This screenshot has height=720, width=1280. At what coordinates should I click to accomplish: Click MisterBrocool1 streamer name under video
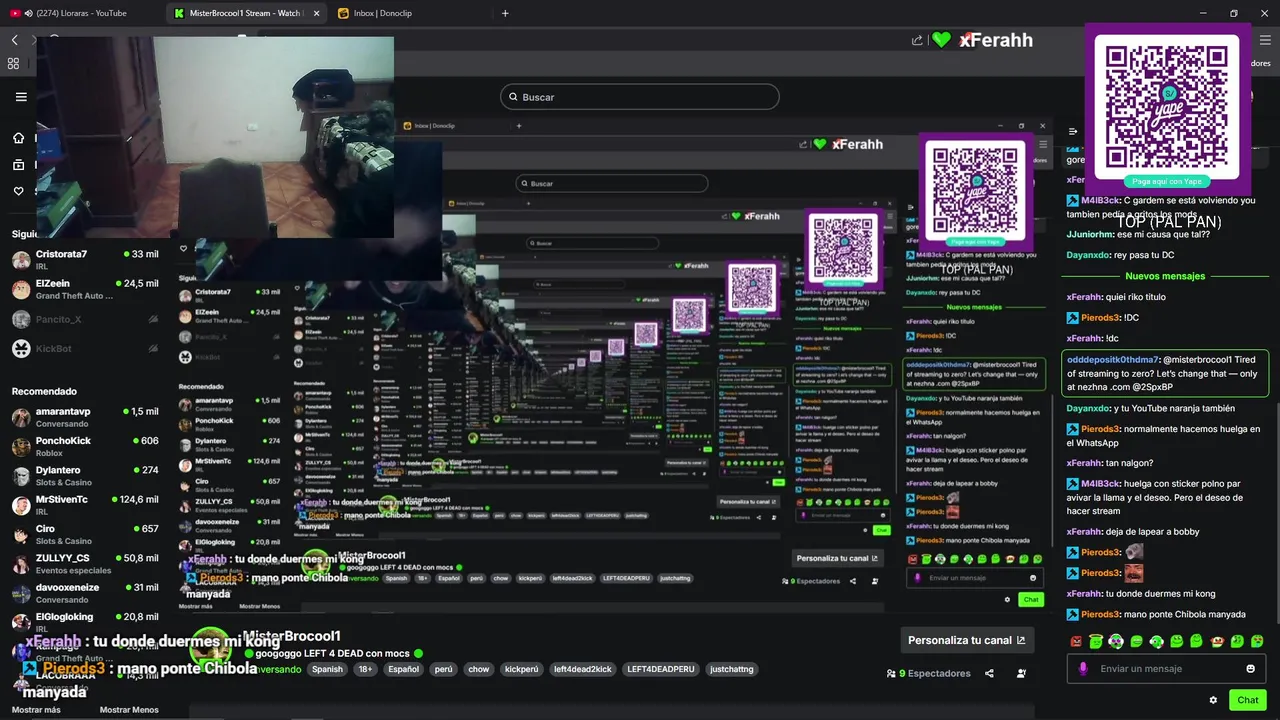pyautogui.click(x=292, y=636)
